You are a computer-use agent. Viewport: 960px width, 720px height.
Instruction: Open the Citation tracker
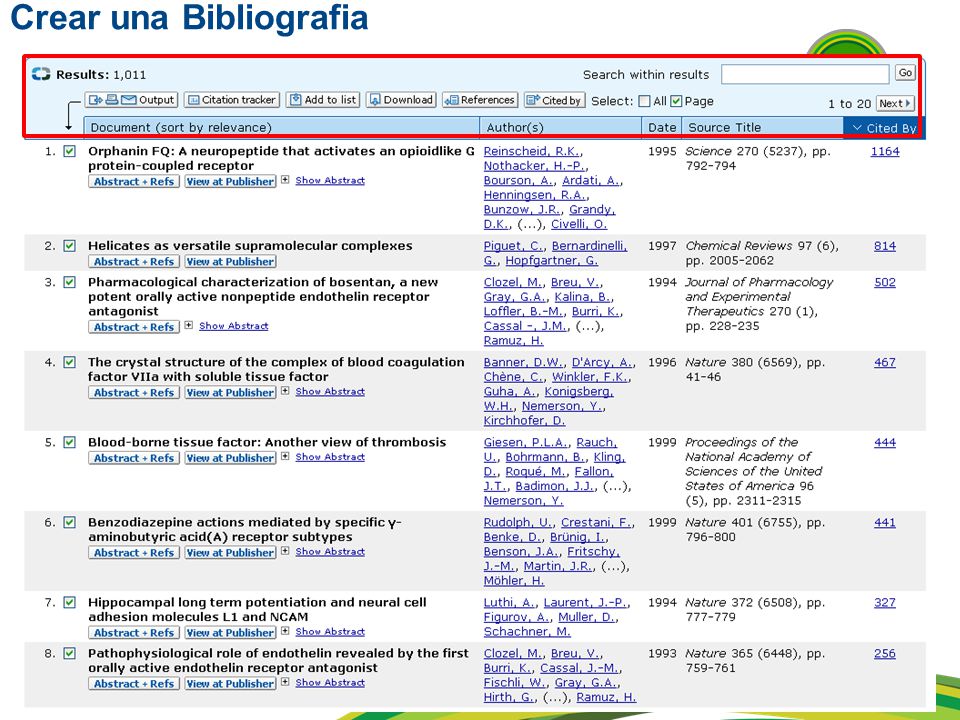coord(231,100)
